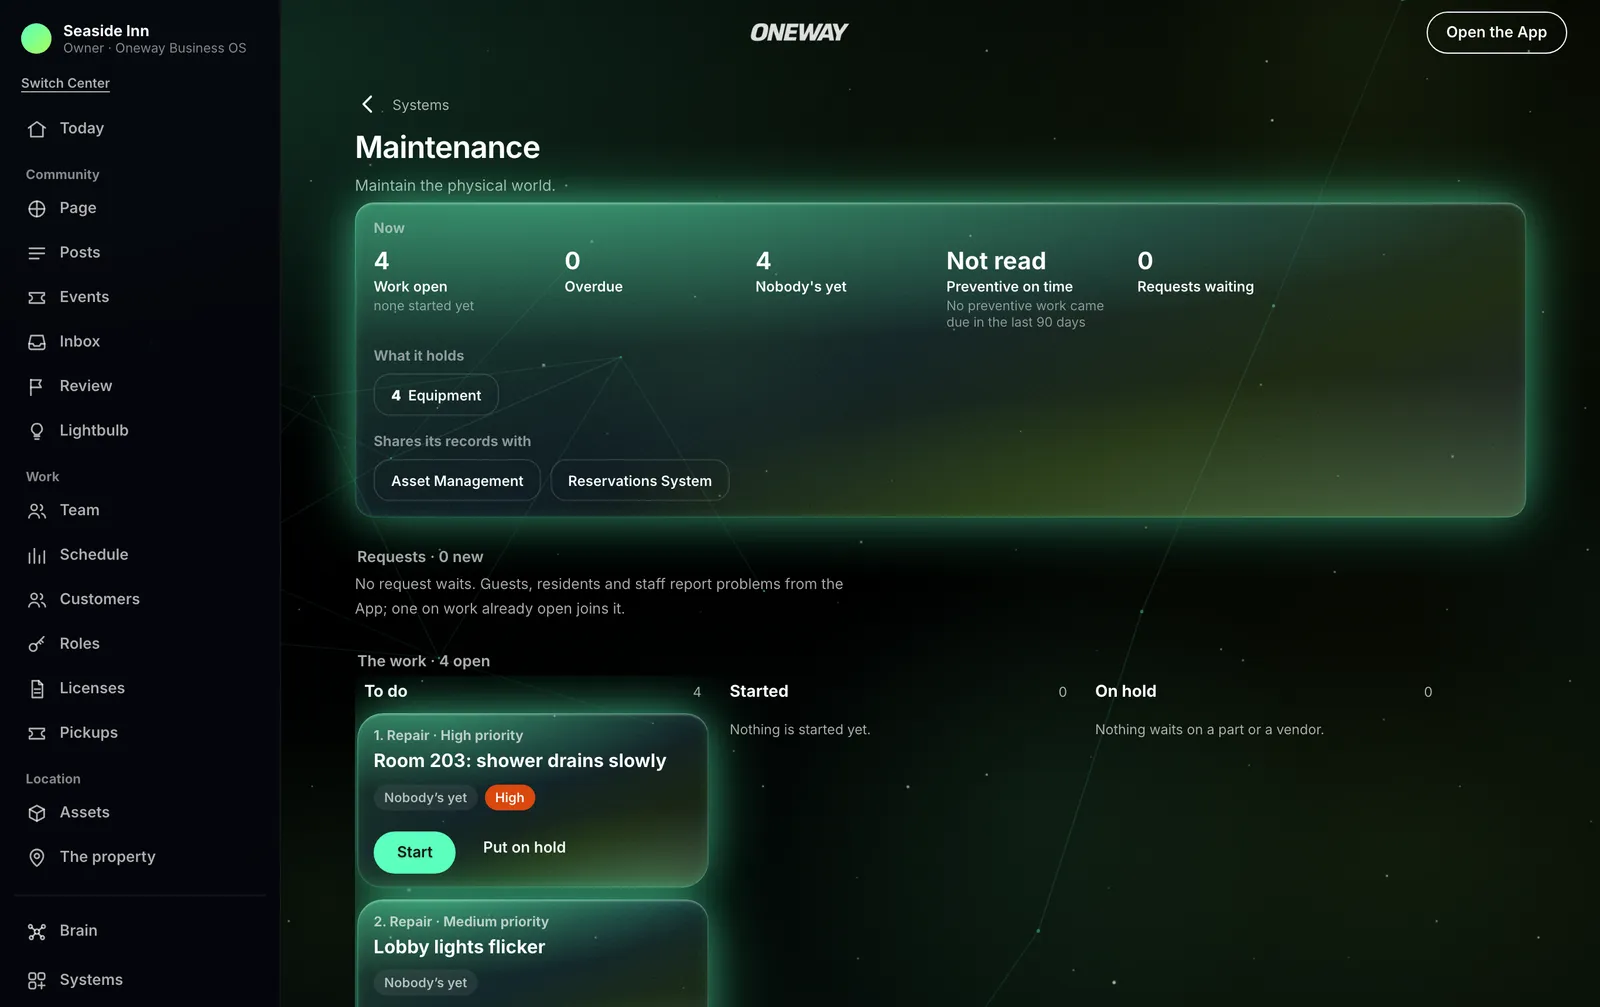The width and height of the screenshot is (1600, 1007).
Task: Go back using the Systems chevron arrow
Action: (x=367, y=104)
